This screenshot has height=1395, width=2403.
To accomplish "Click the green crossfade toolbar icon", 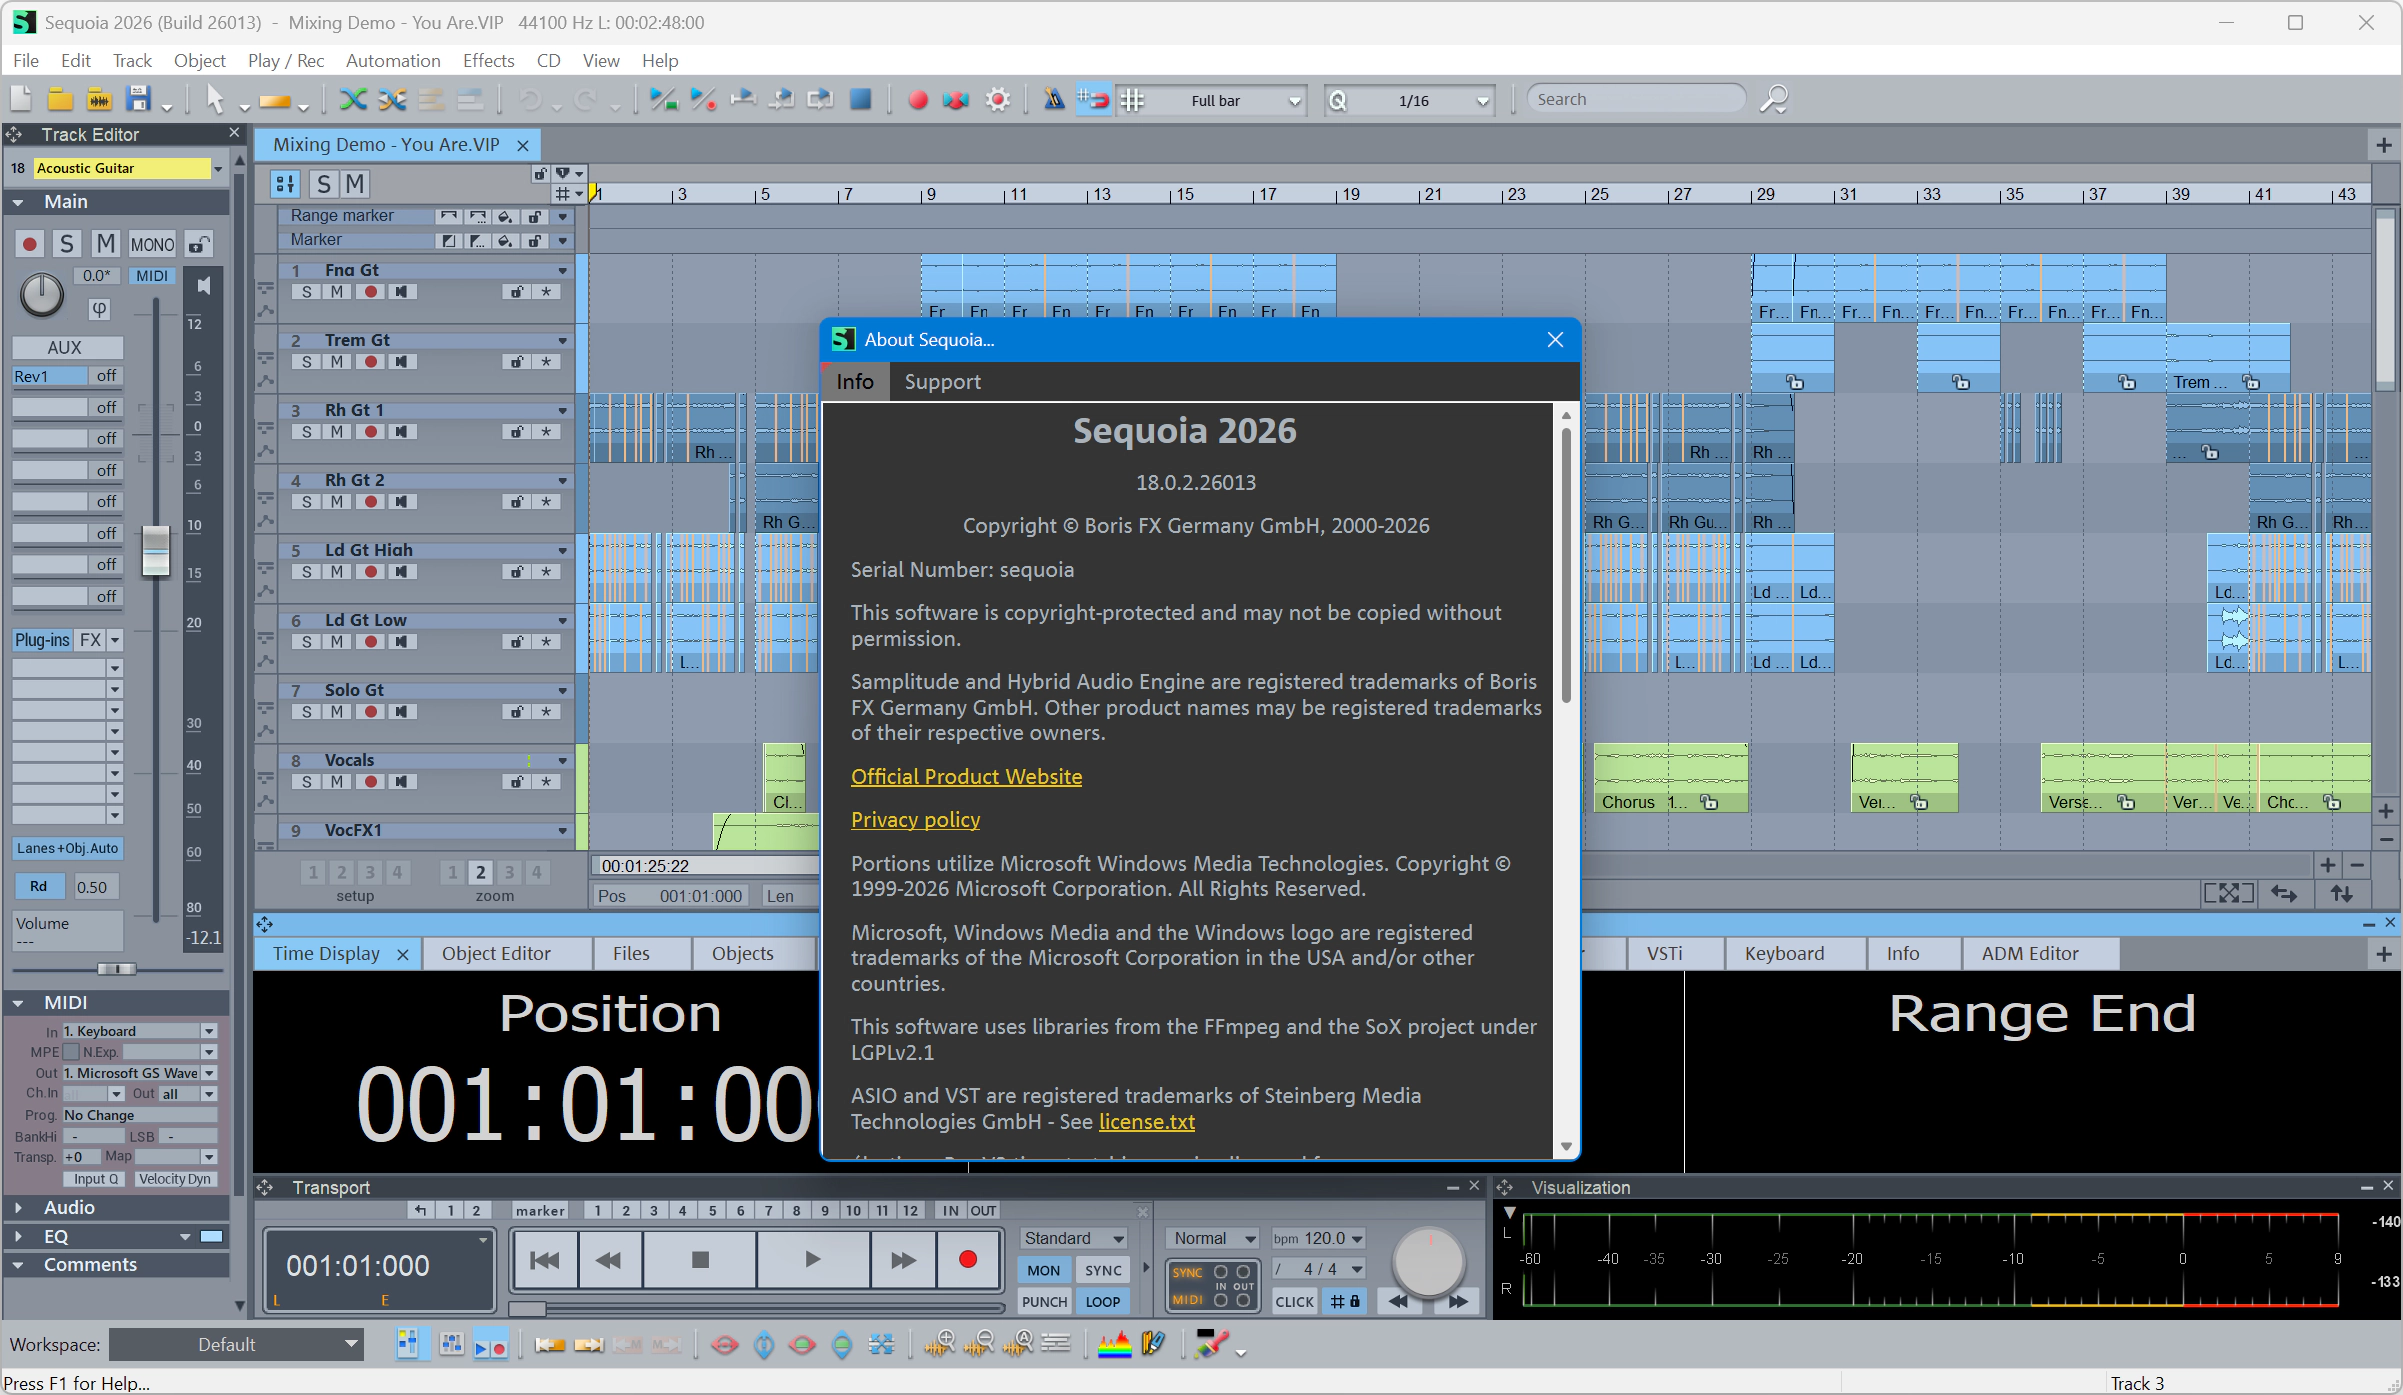I will pos(353,99).
